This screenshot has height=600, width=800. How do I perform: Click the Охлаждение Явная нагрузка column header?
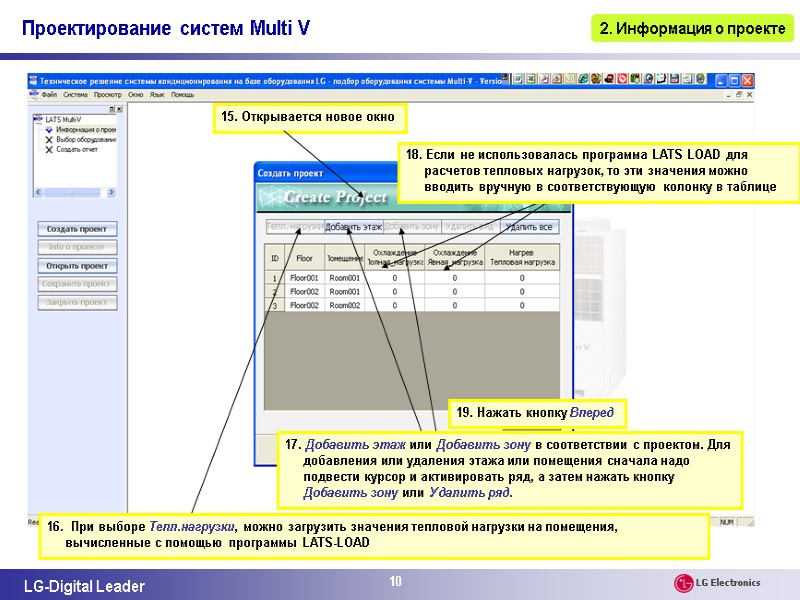(455, 258)
